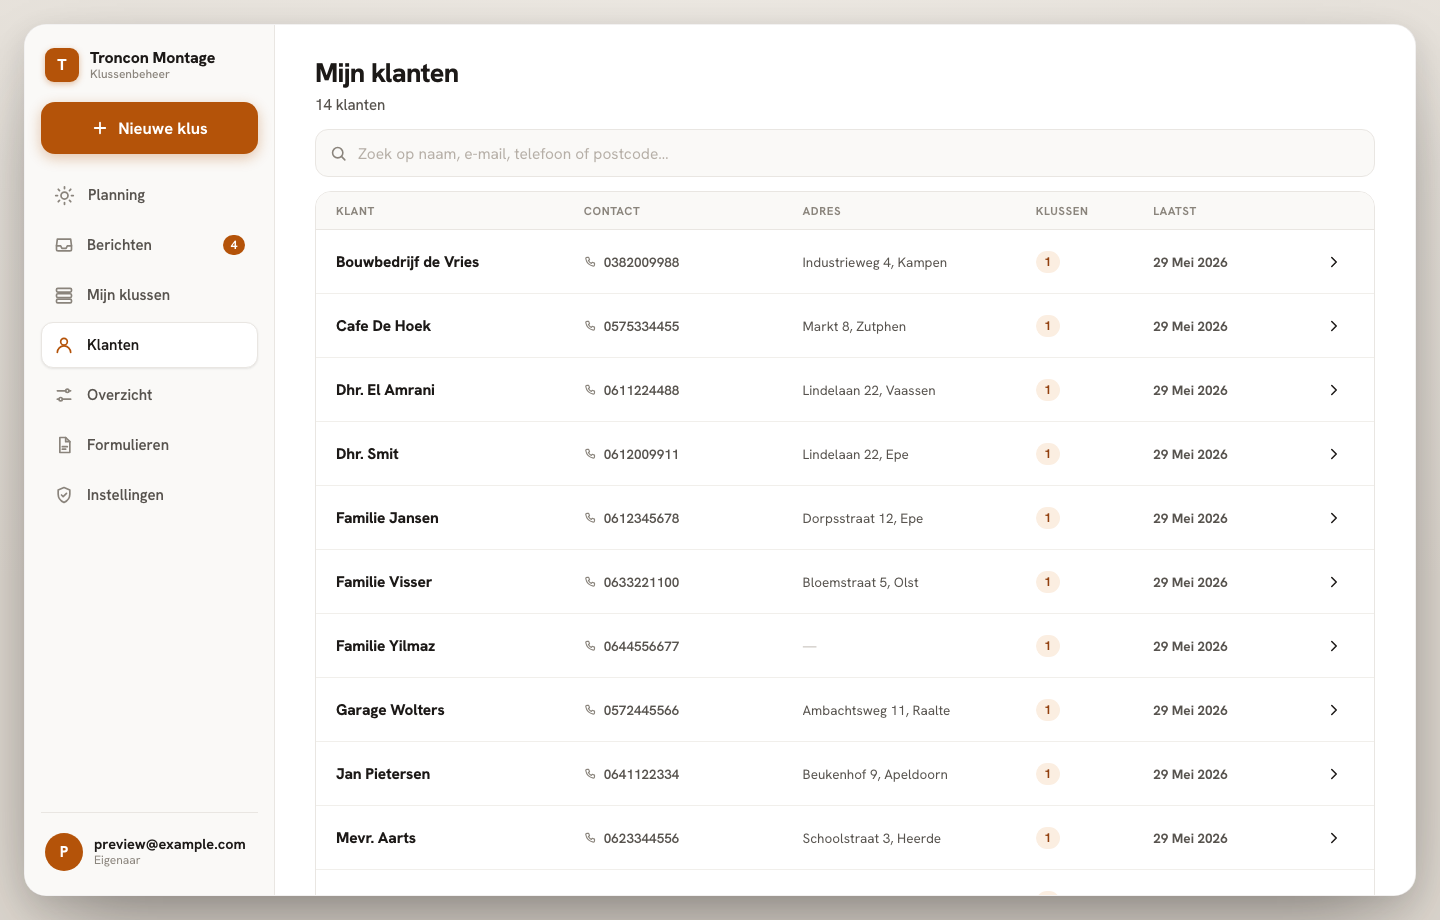
Task: Expand the Jan Pietersen row arrow
Action: click(1334, 774)
